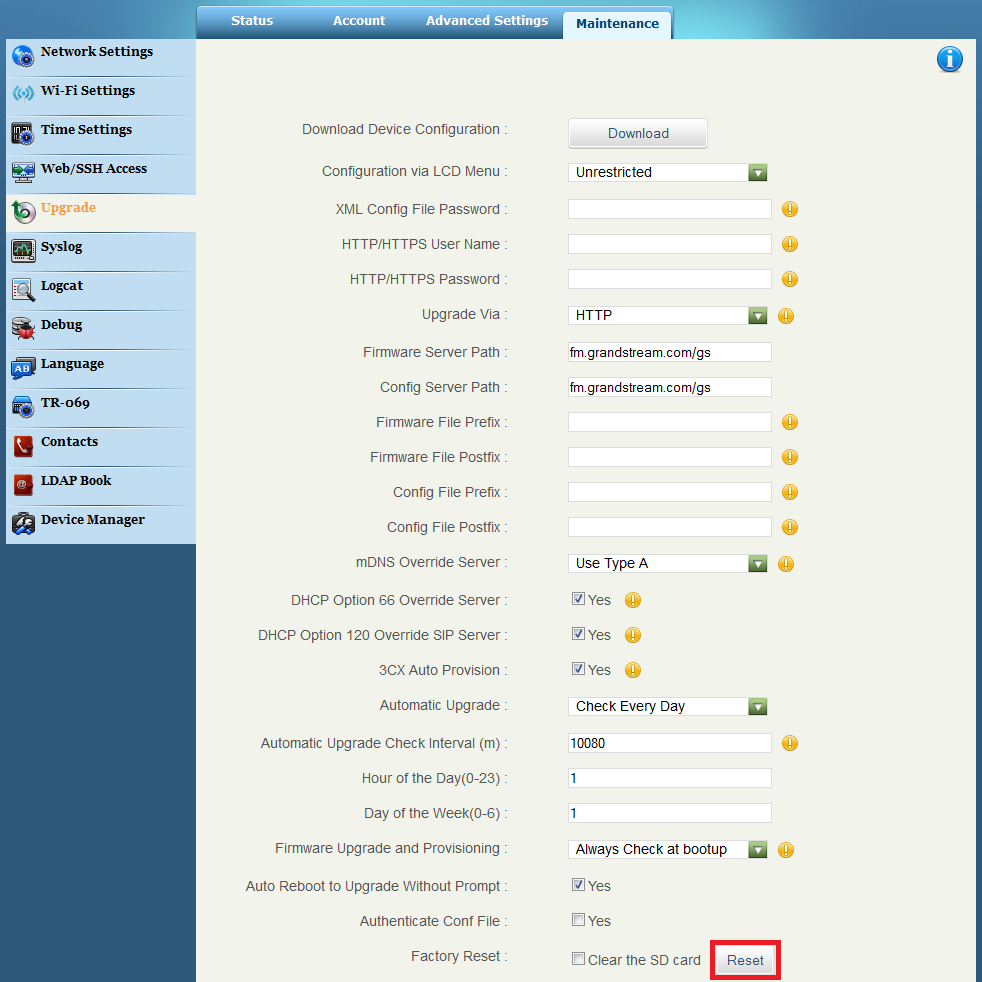Click the Wi-Fi Settings signal icon
Screen dimensions: 982x982
[x=23, y=94]
